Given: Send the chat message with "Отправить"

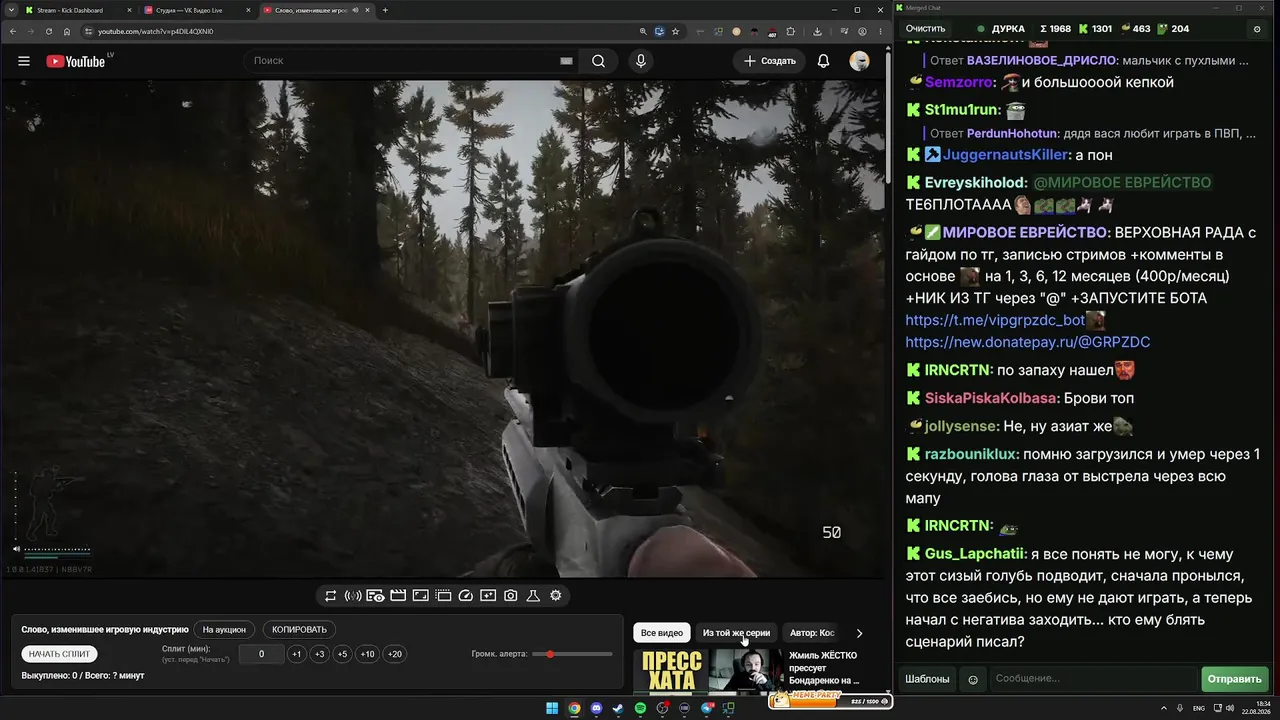Looking at the screenshot, I should (x=1234, y=679).
